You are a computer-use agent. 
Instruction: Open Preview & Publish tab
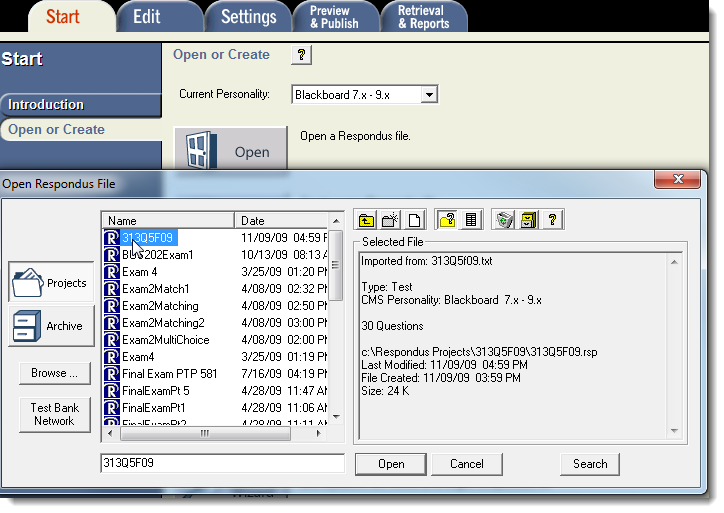[x=334, y=17]
